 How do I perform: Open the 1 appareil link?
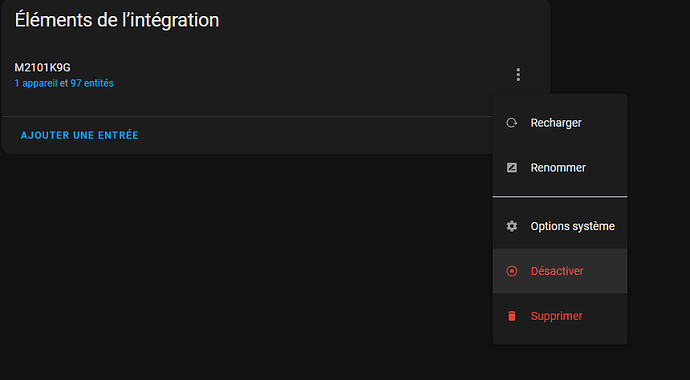pos(36,83)
